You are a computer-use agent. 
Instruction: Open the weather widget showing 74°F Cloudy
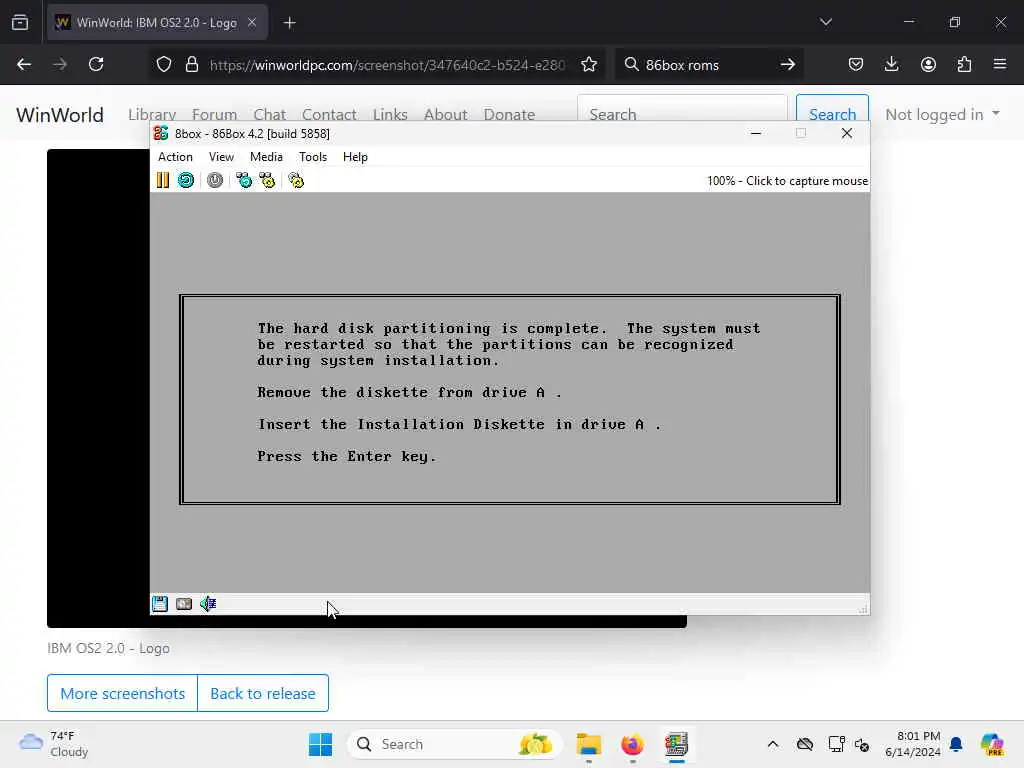click(54, 744)
